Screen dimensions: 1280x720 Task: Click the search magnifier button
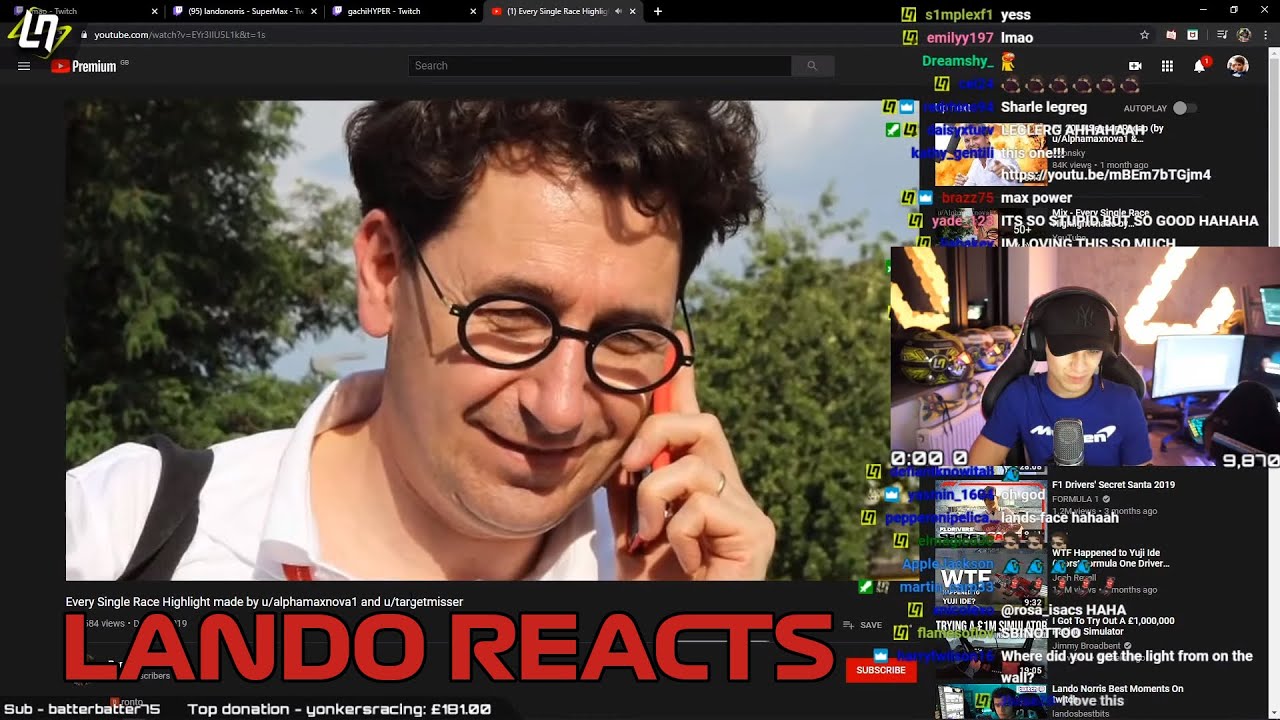tap(812, 66)
